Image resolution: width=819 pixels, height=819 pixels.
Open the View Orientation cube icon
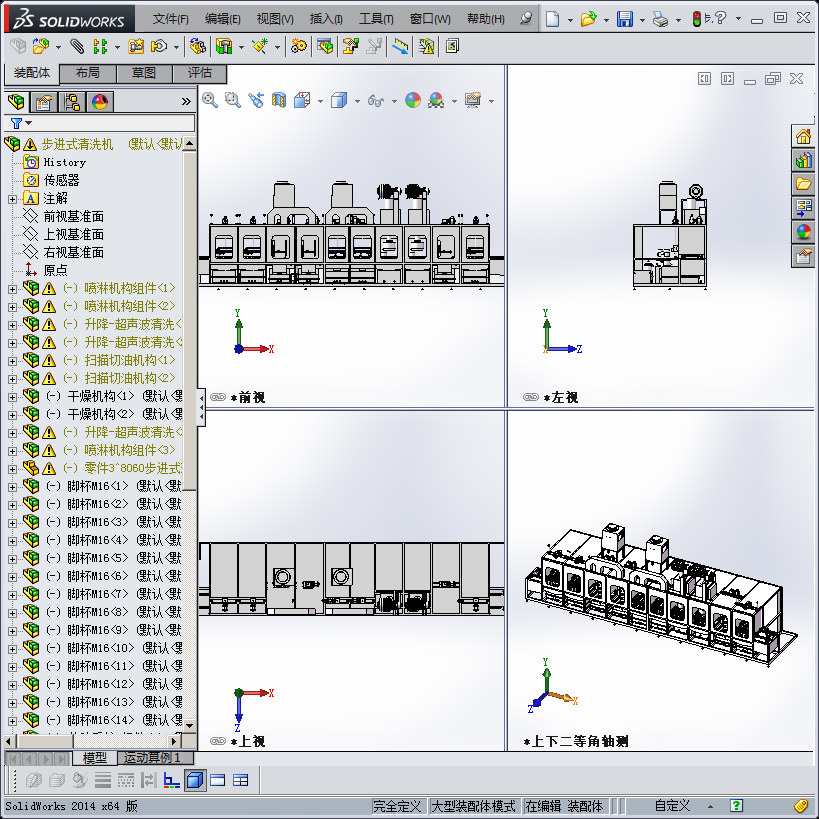302,100
